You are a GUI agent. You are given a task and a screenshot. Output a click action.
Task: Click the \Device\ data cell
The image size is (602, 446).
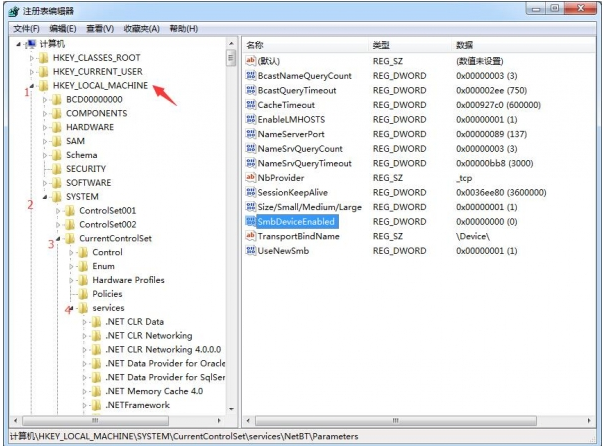tap(473, 236)
